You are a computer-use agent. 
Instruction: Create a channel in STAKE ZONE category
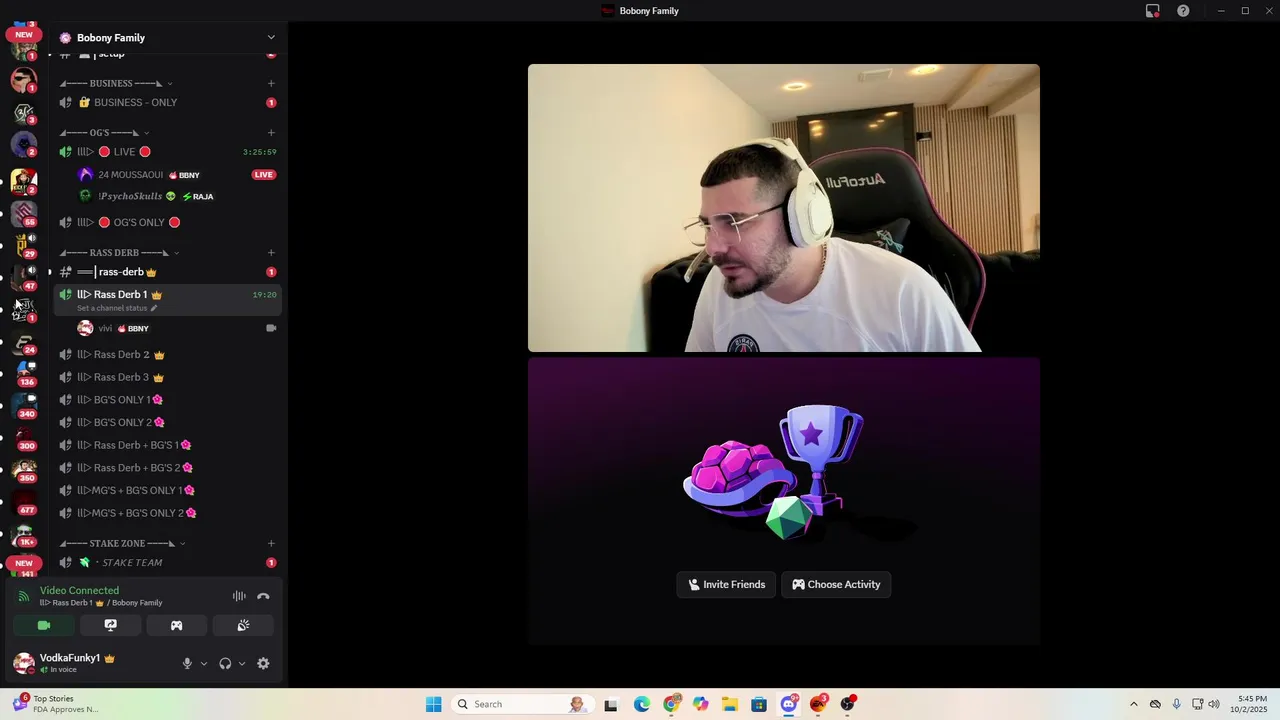(271, 543)
